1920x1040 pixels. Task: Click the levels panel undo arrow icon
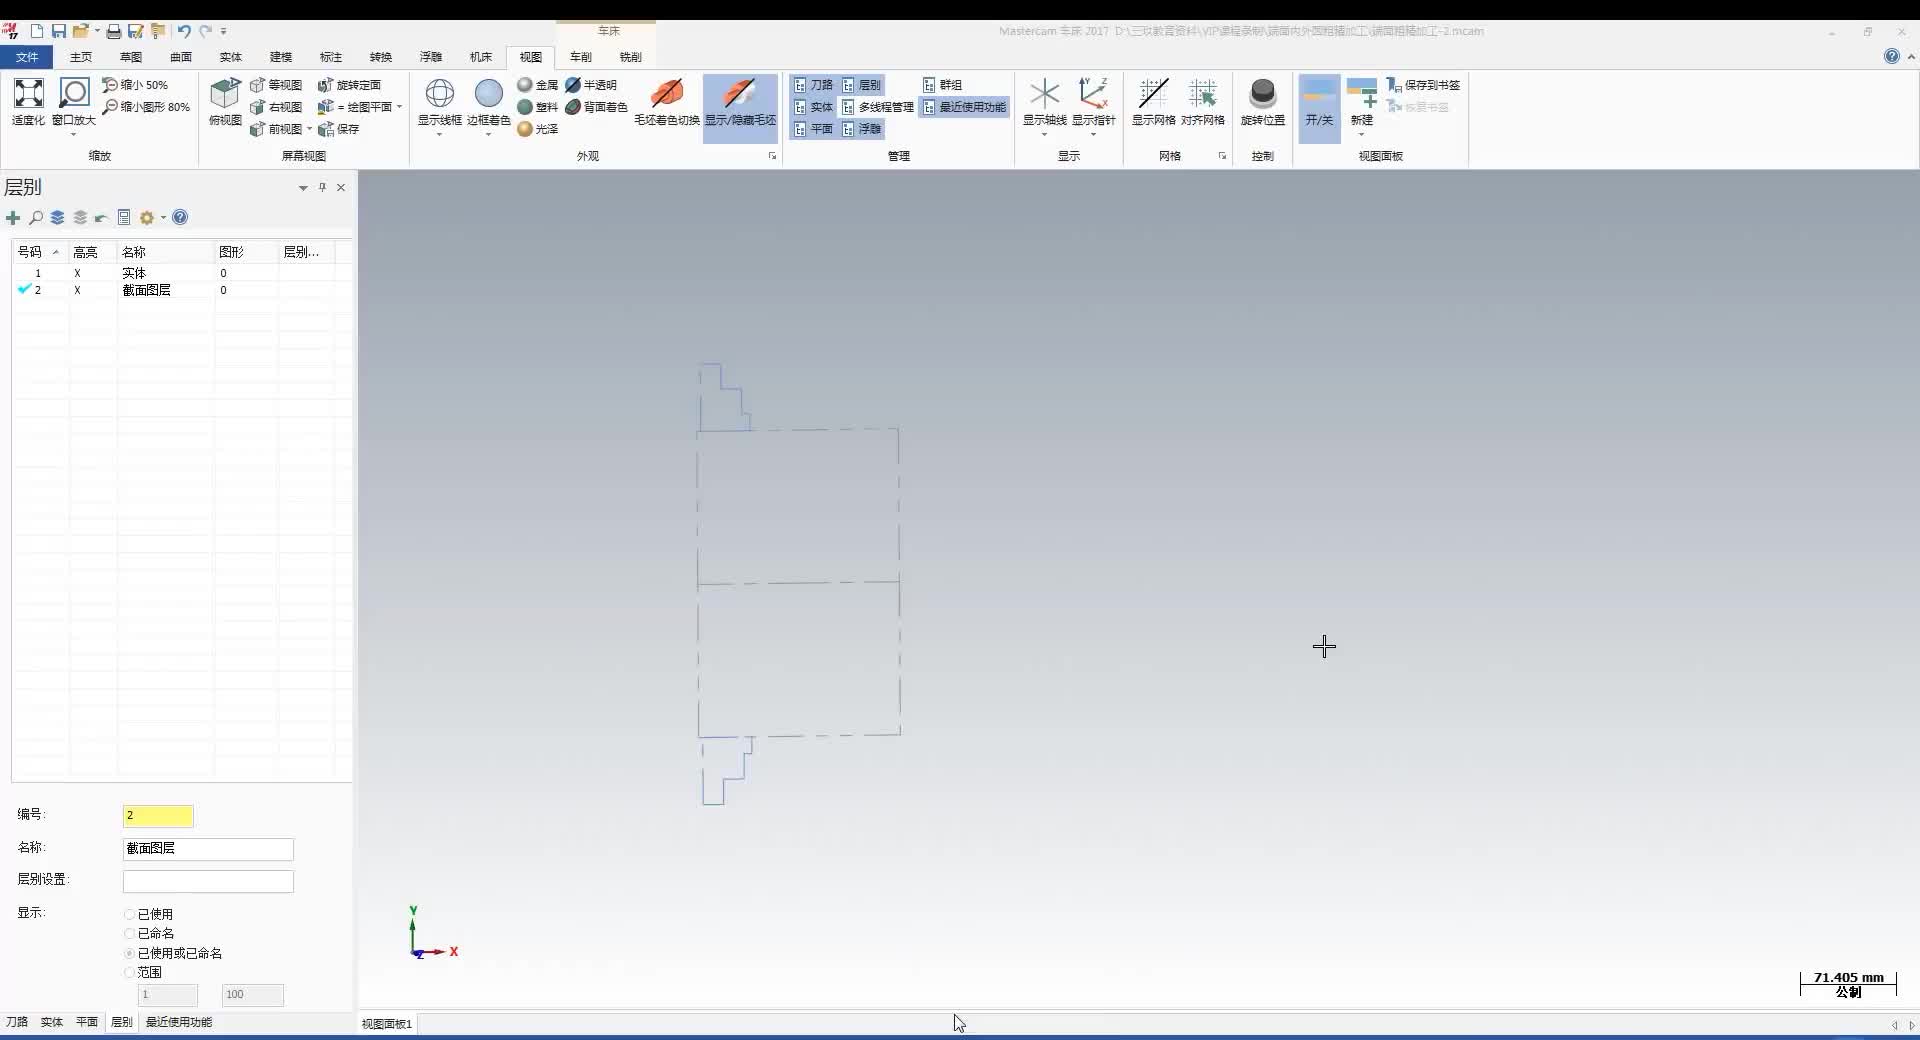point(101,217)
